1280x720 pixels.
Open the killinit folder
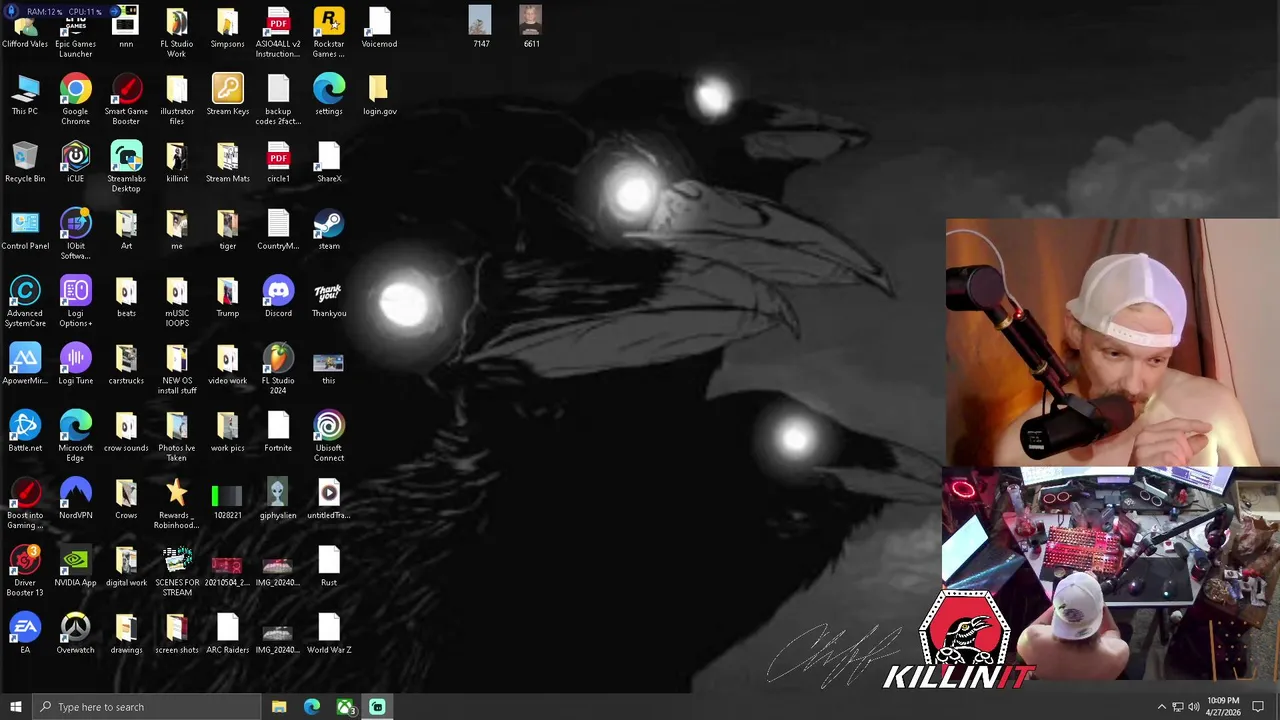(x=177, y=162)
